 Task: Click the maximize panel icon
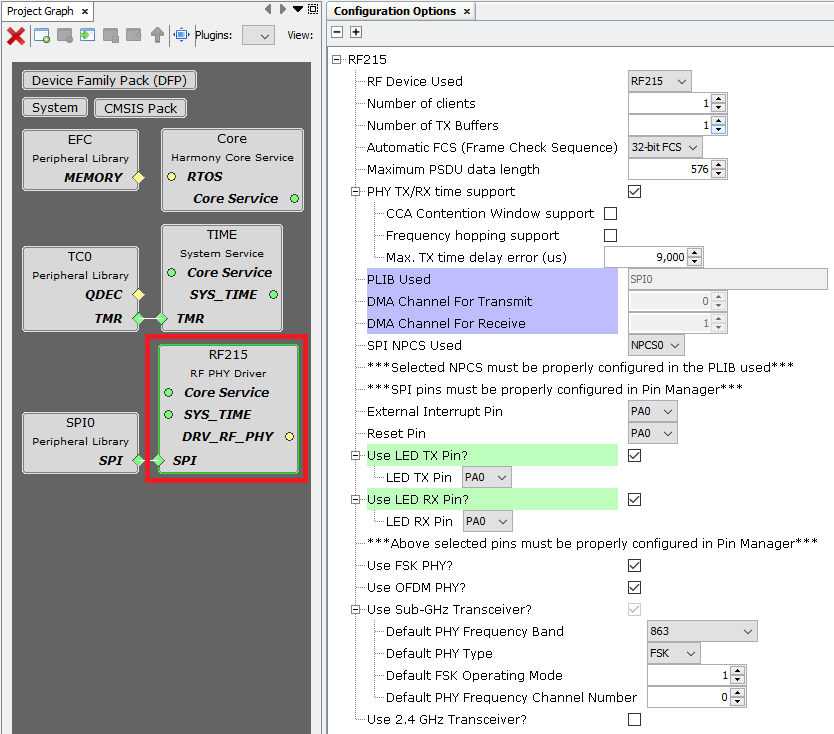click(313, 9)
